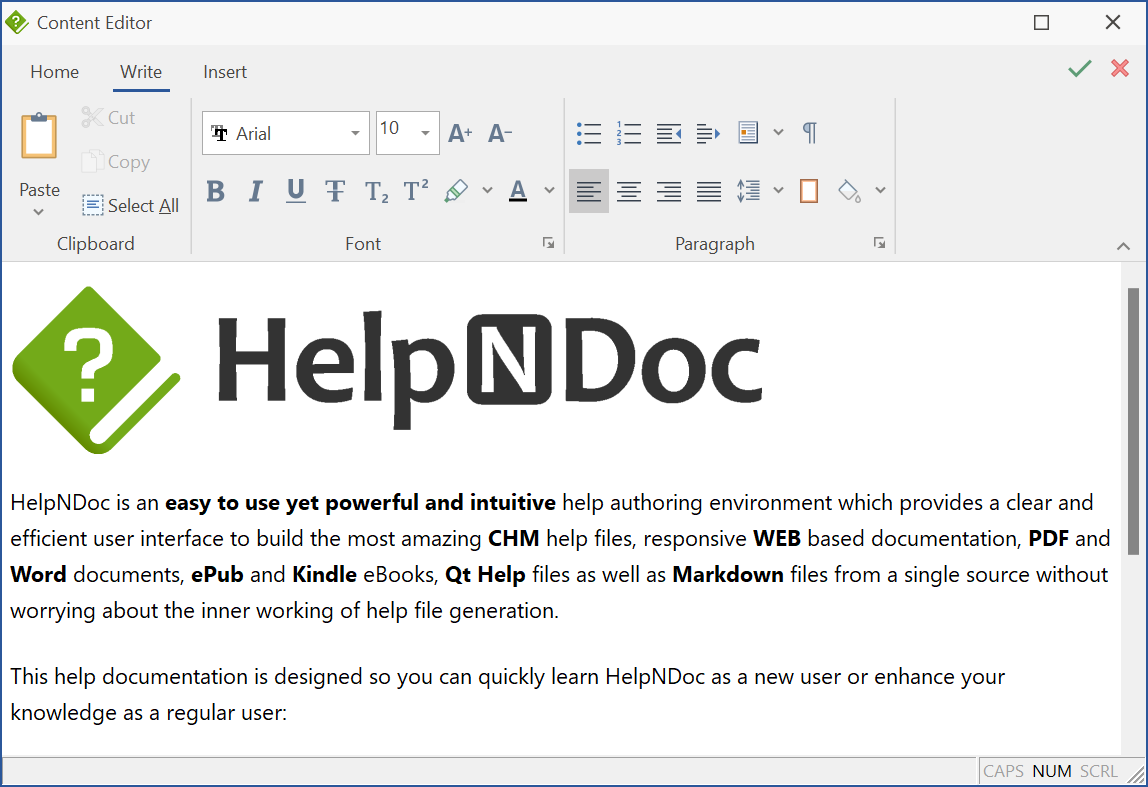Screen dimensions: 1148x787
Task: Expand the paragraph fill color dropdown
Action: pos(881,190)
